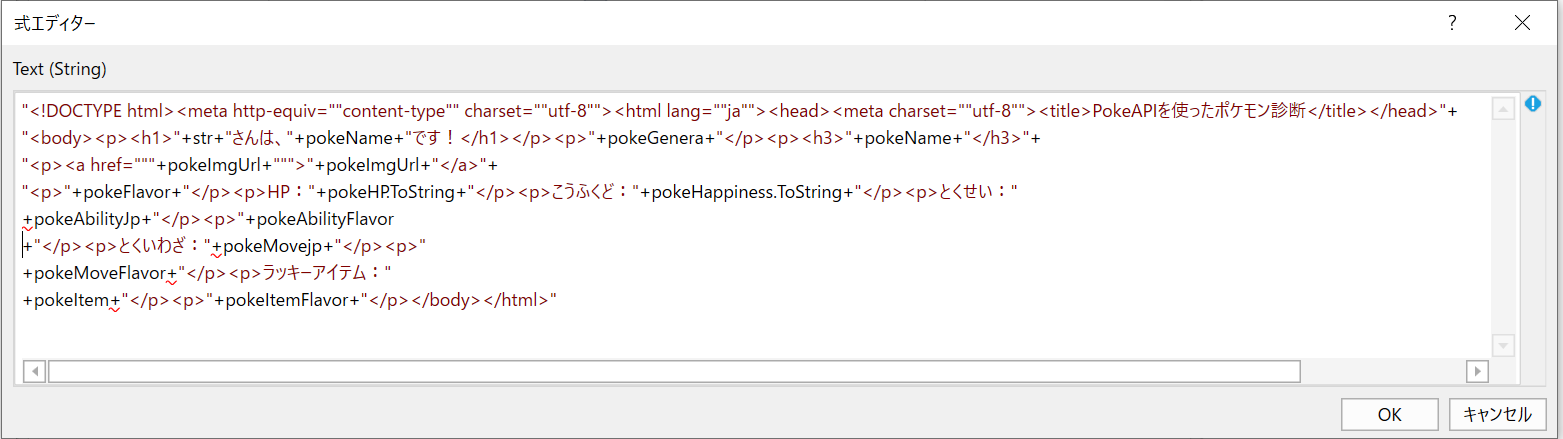1563x439 pixels.
Task: Click the Text (String) label
Action: pos(60,70)
